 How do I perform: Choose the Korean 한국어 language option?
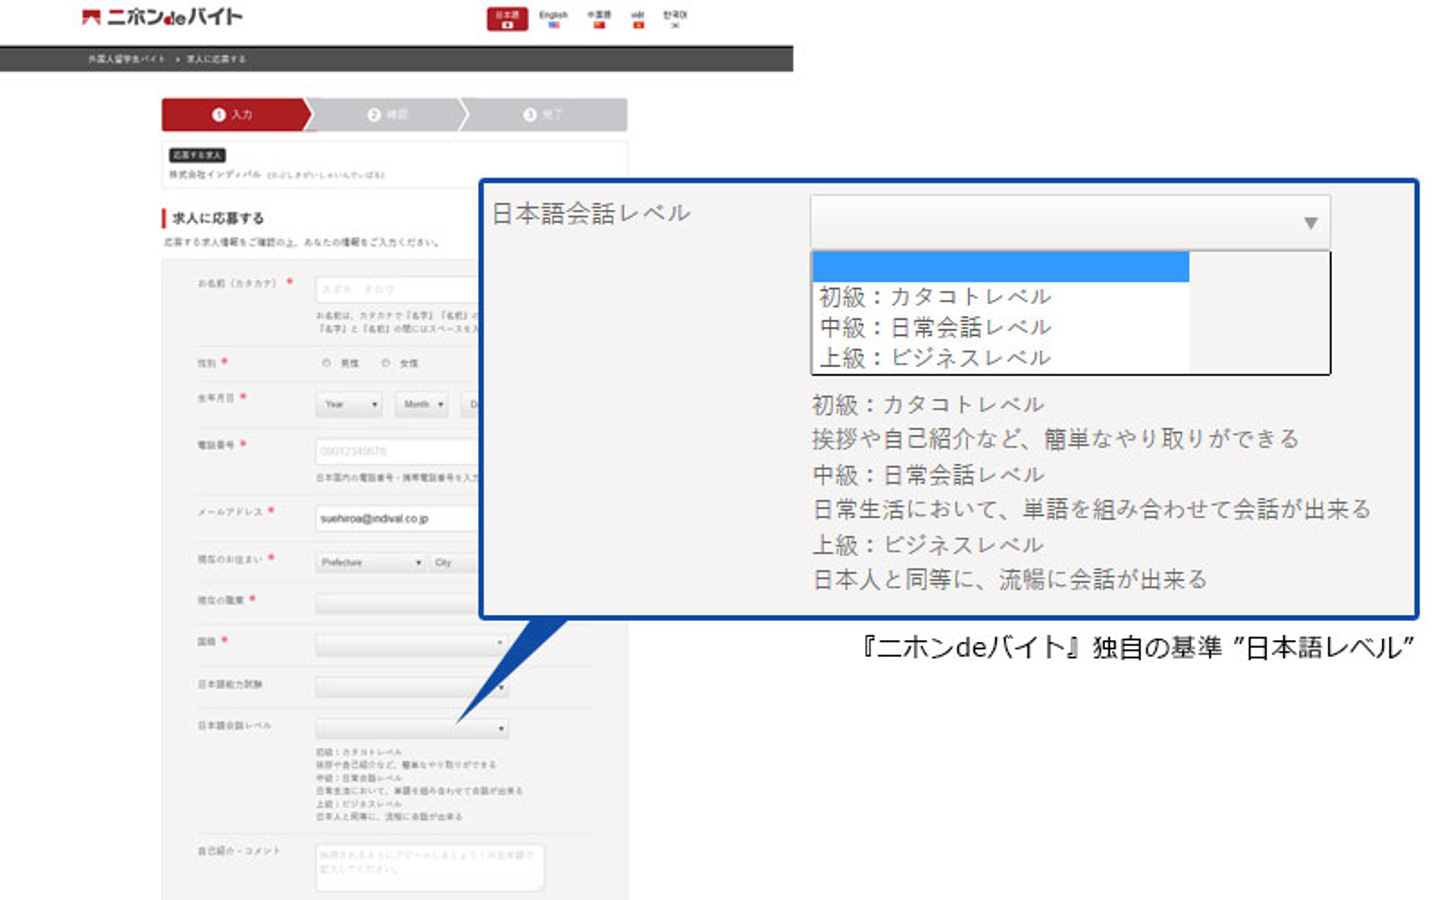[675, 18]
